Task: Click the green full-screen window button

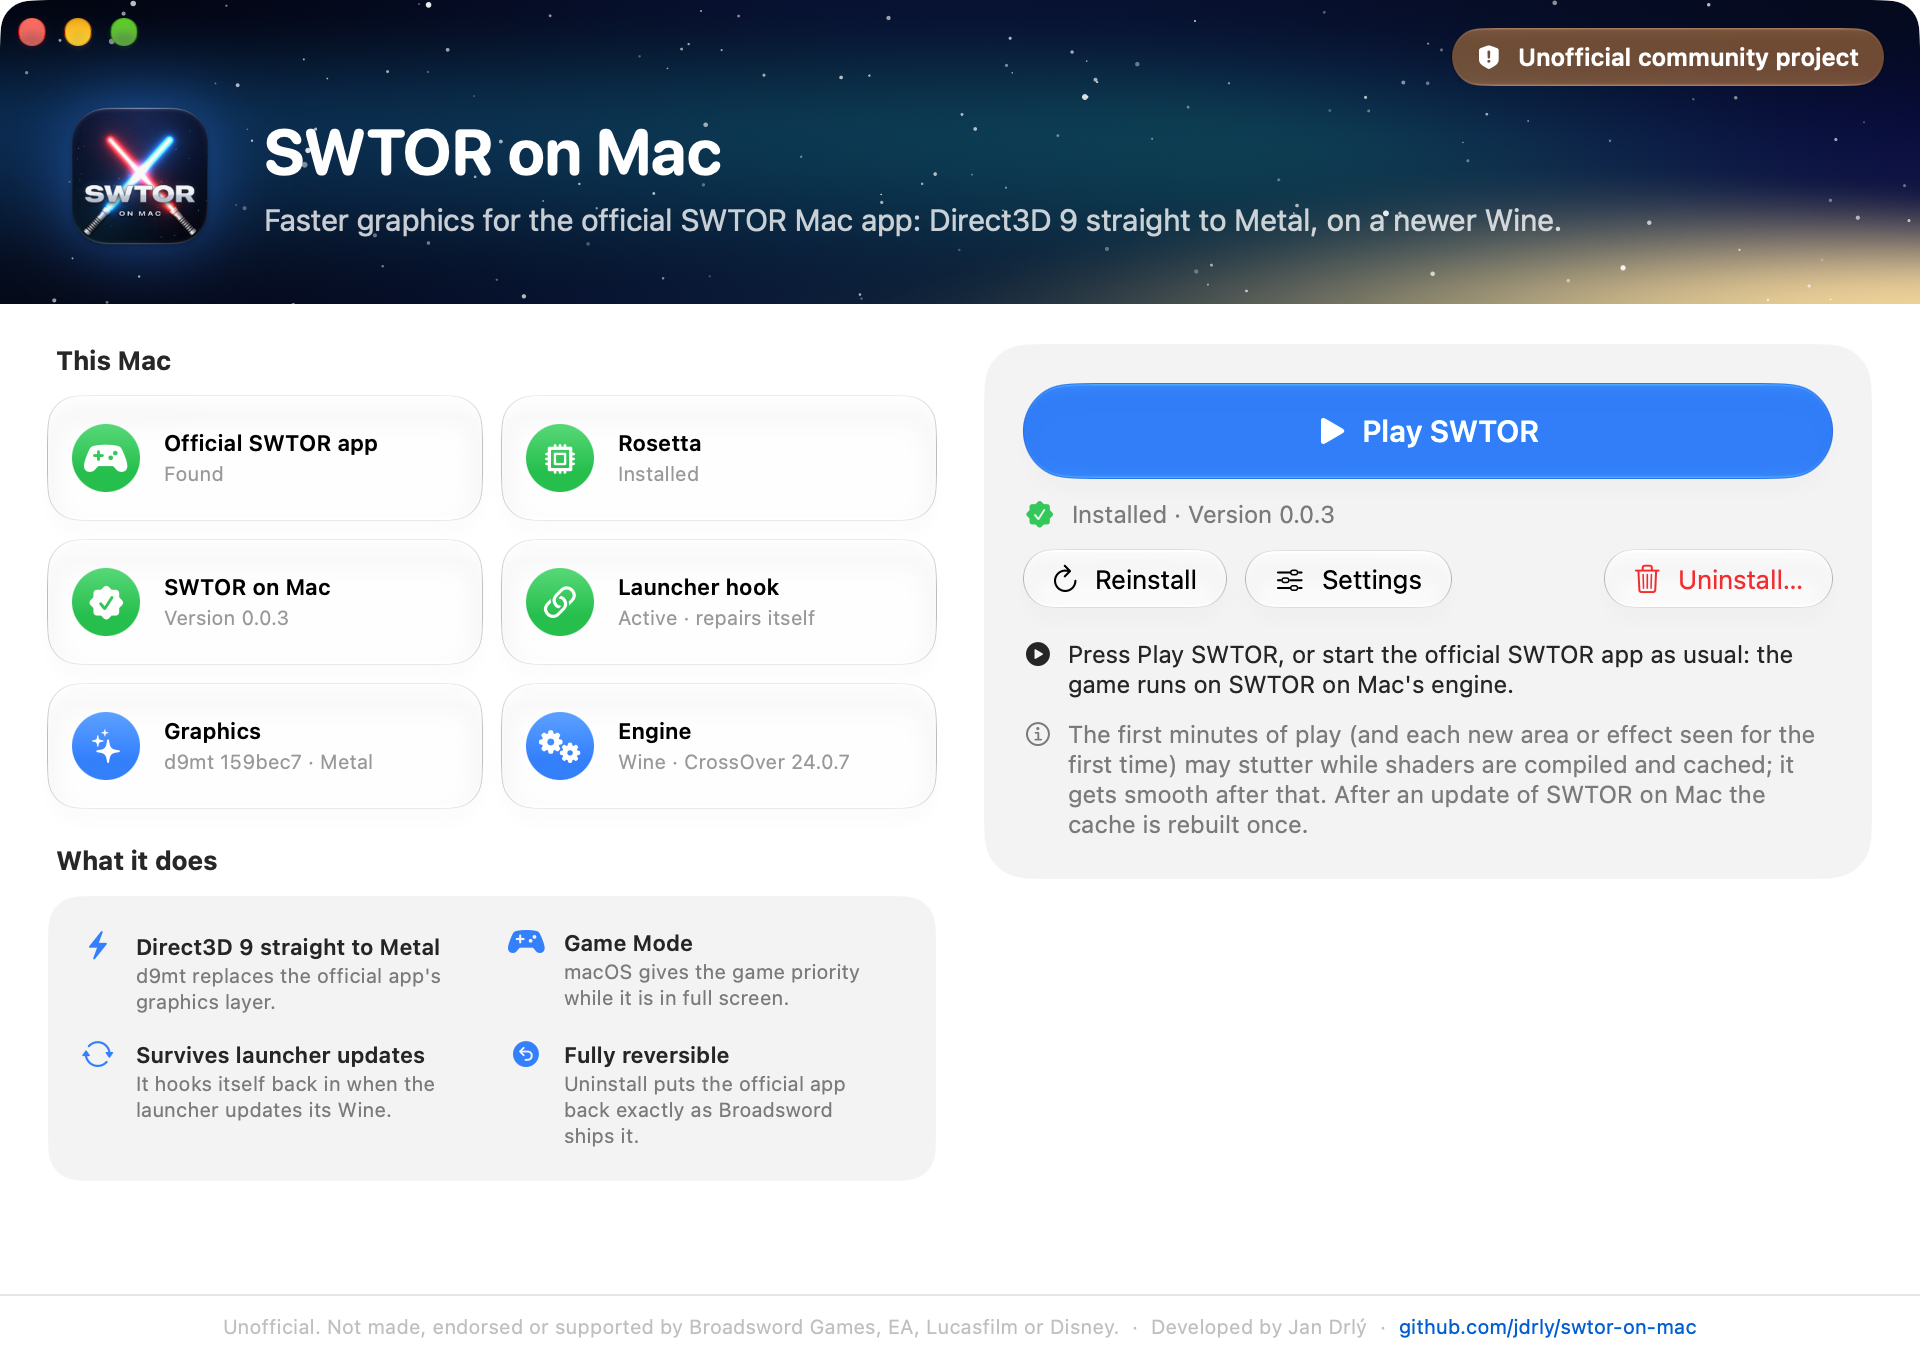Action: tap(123, 32)
